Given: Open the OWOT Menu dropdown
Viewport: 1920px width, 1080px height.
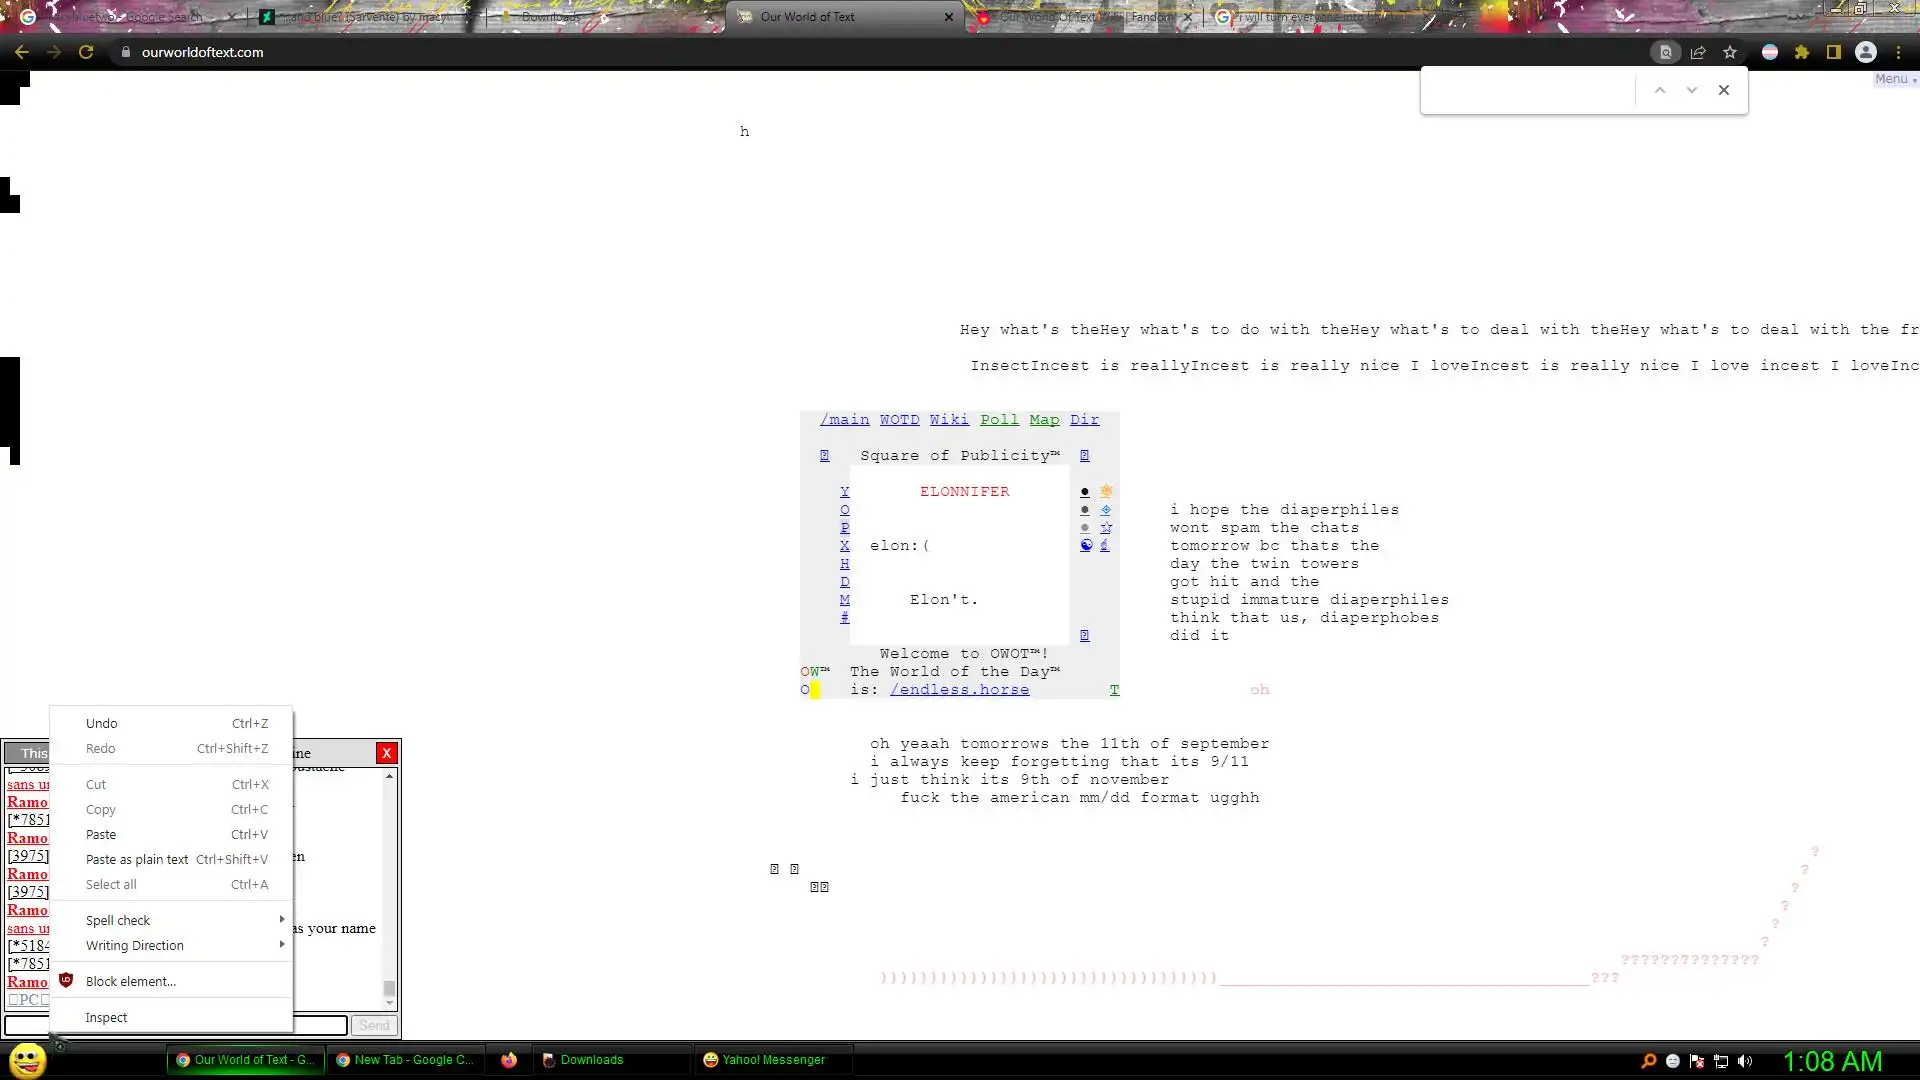Looking at the screenshot, I should coord(1894,79).
